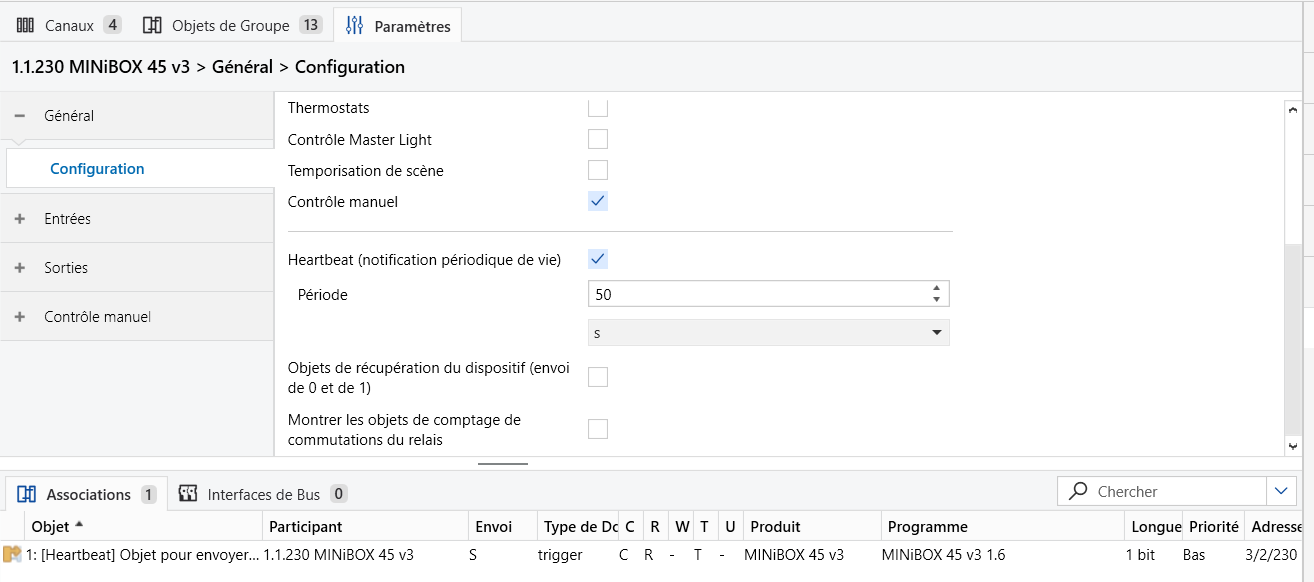Click the Heartbeat object row icon
The image size is (1314, 582).
click(12, 554)
